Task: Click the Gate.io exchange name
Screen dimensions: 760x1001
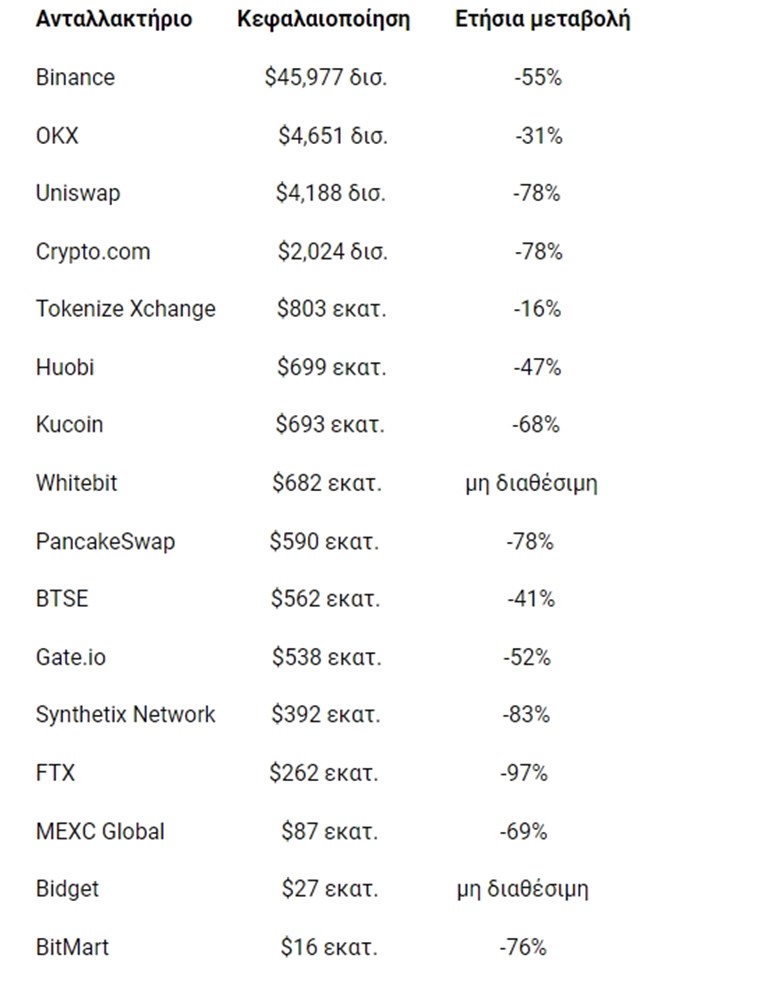Action: pyautogui.click(x=70, y=657)
